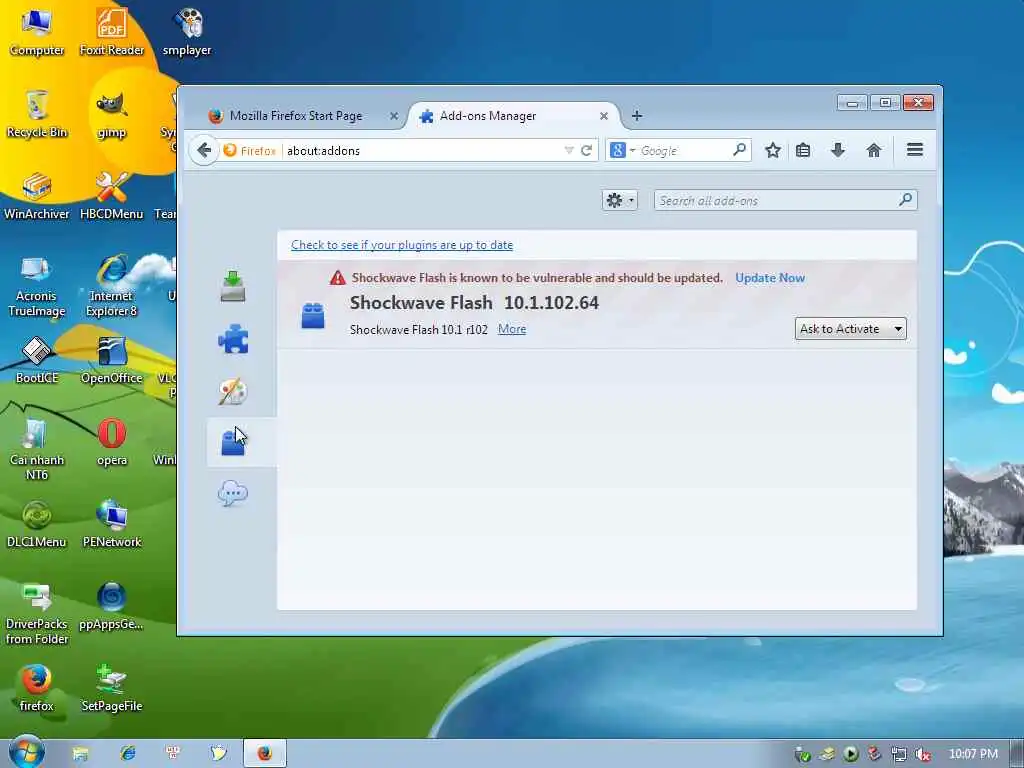Click More link for Shockwave Flash
Image resolution: width=1024 pixels, height=768 pixels.
512,329
